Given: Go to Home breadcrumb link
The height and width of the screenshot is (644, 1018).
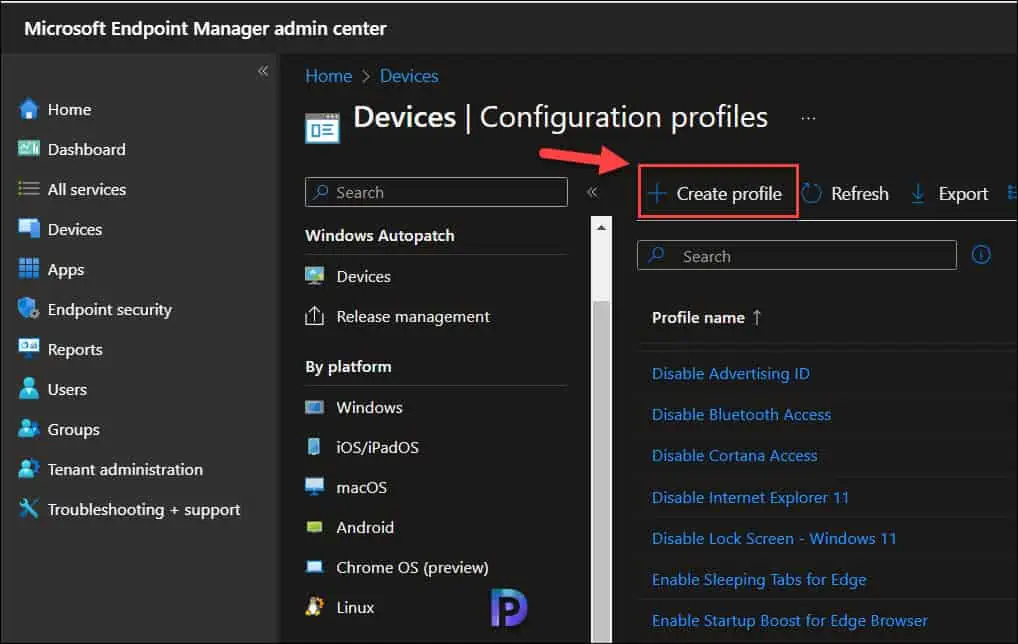Looking at the screenshot, I should [x=329, y=76].
